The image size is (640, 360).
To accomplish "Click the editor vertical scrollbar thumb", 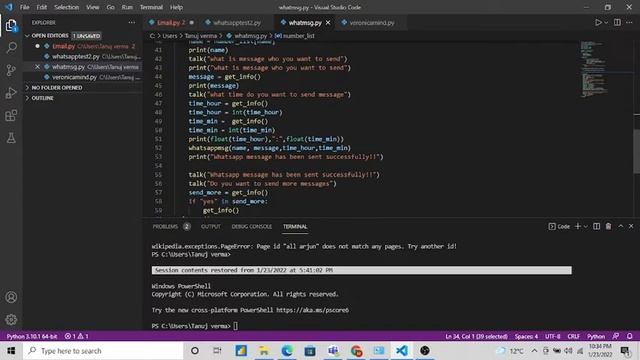I will coord(636,151).
